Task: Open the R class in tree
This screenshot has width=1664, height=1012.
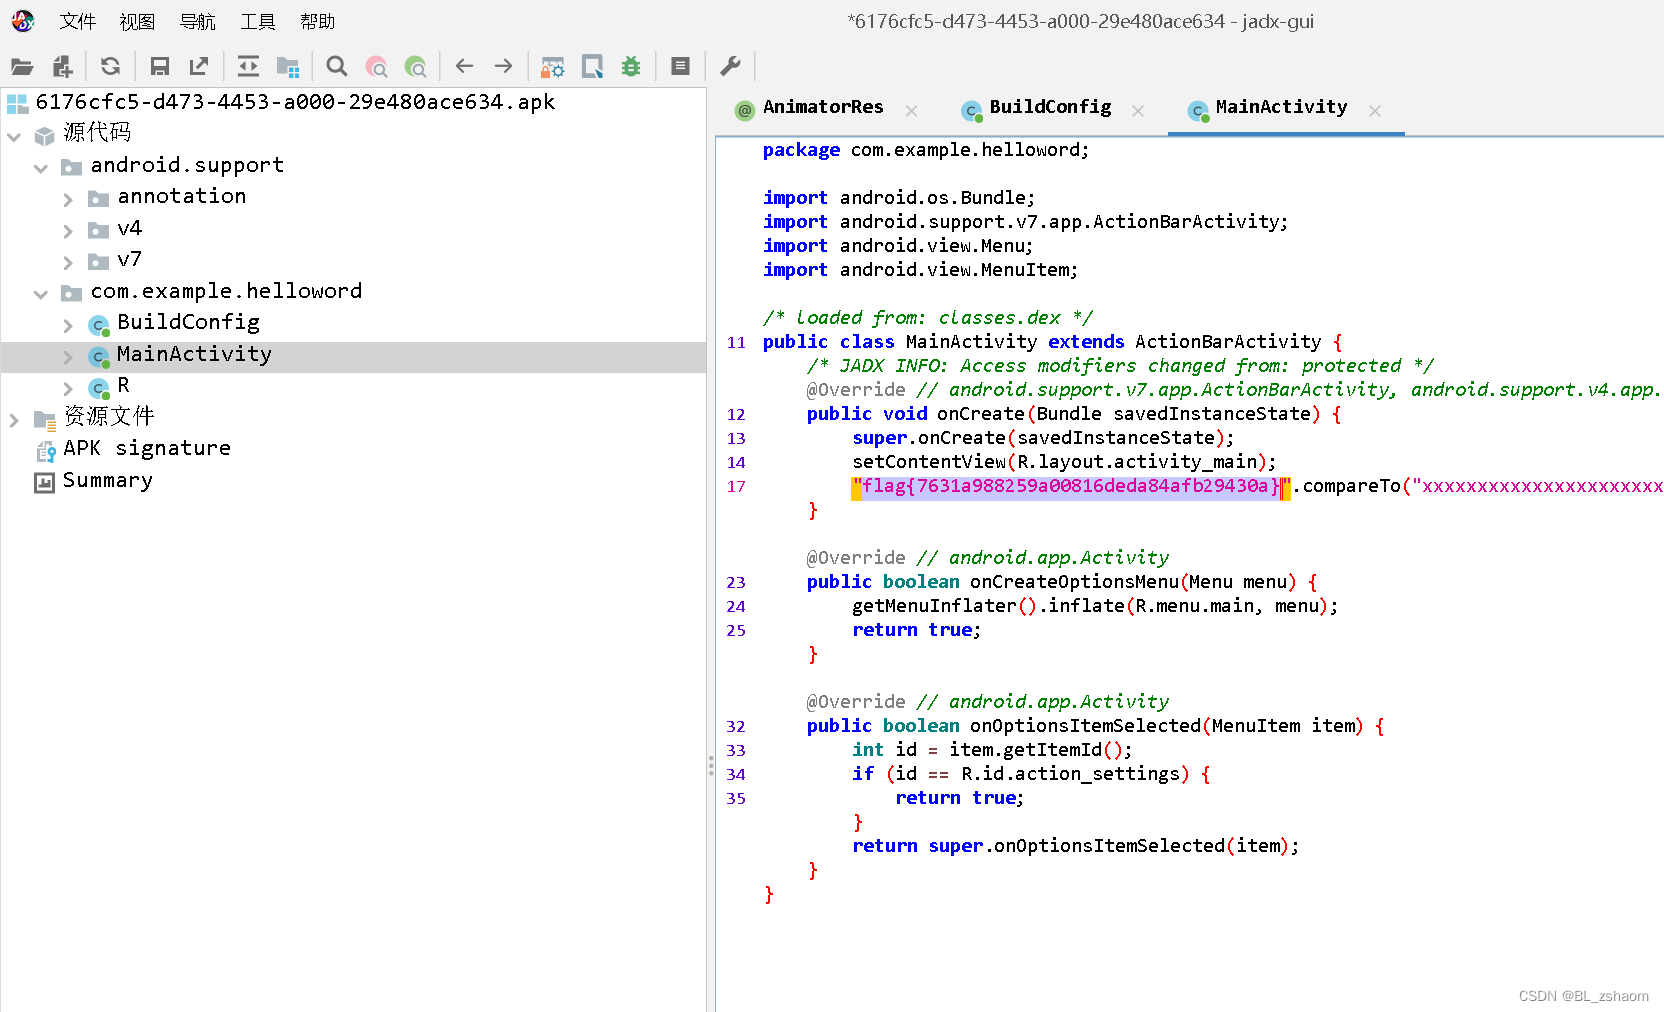Action: click(x=123, y=385)
